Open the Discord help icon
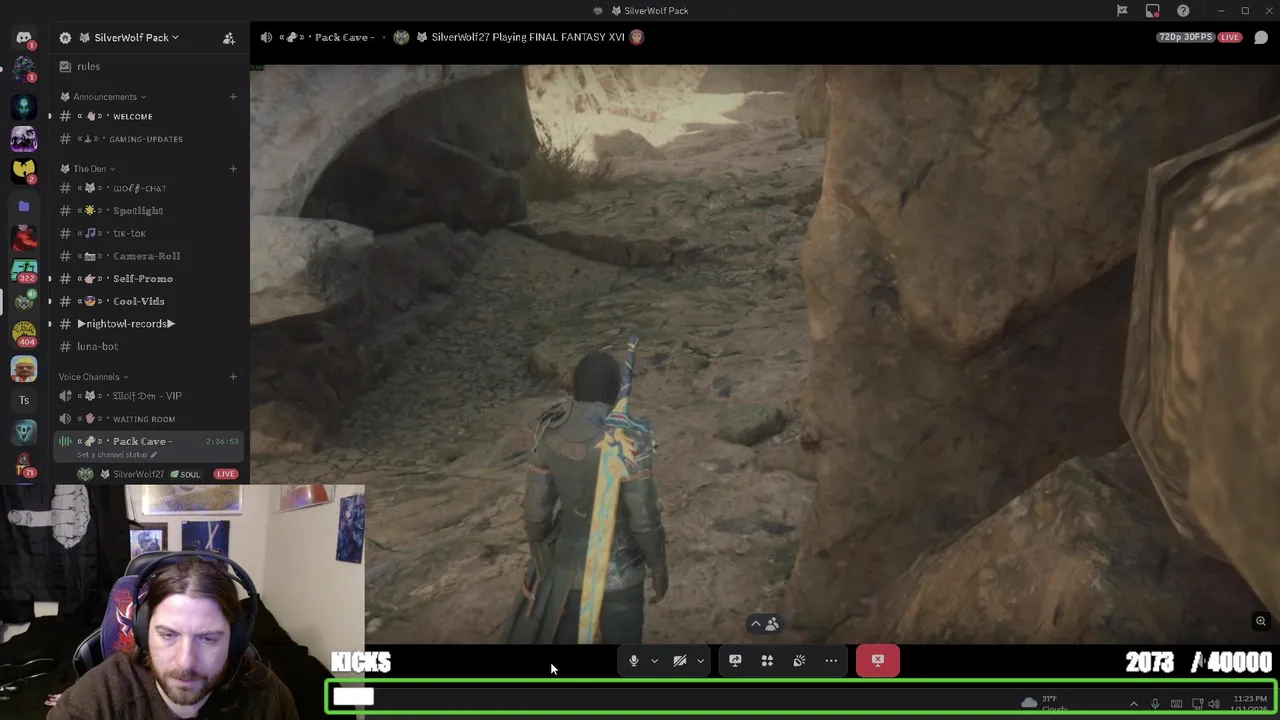Screen dimensions: 1280x720 coord(1183,11)
